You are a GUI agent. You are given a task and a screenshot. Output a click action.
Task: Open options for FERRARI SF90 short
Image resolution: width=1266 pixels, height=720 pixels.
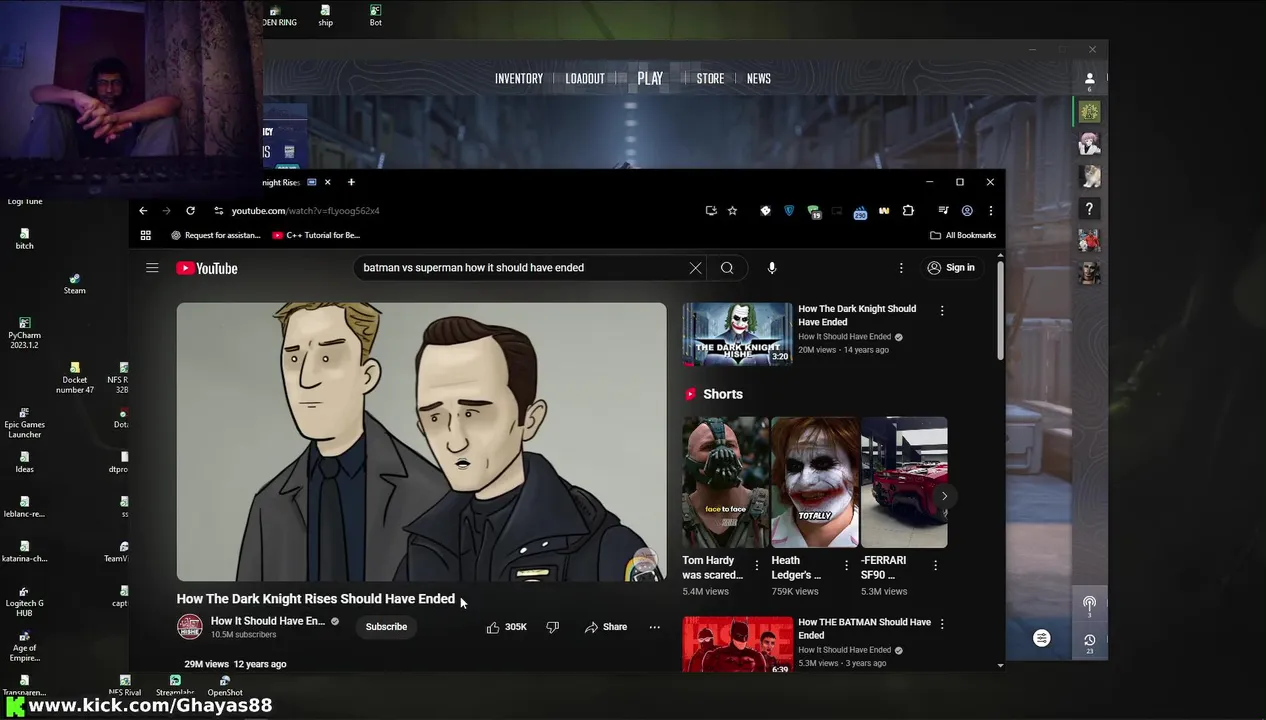click(935, 566)
